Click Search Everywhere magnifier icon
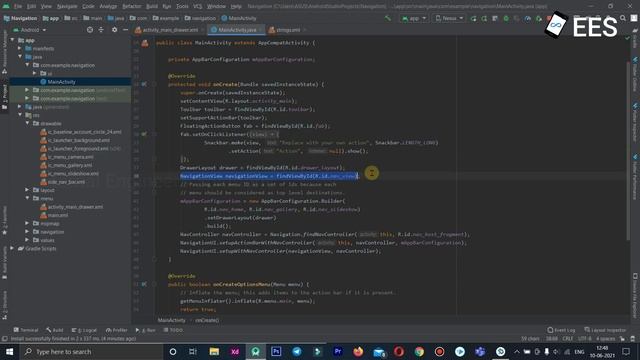Viewport: 640px width, 360px height. pyautogui.click(x=623, y=18)
